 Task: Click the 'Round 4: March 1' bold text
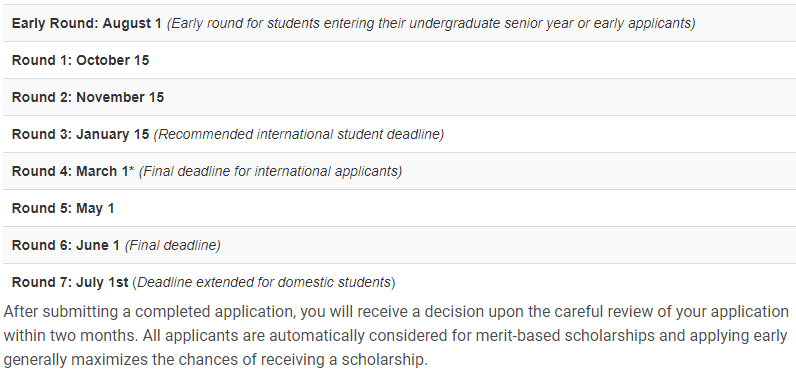(70, 172)
